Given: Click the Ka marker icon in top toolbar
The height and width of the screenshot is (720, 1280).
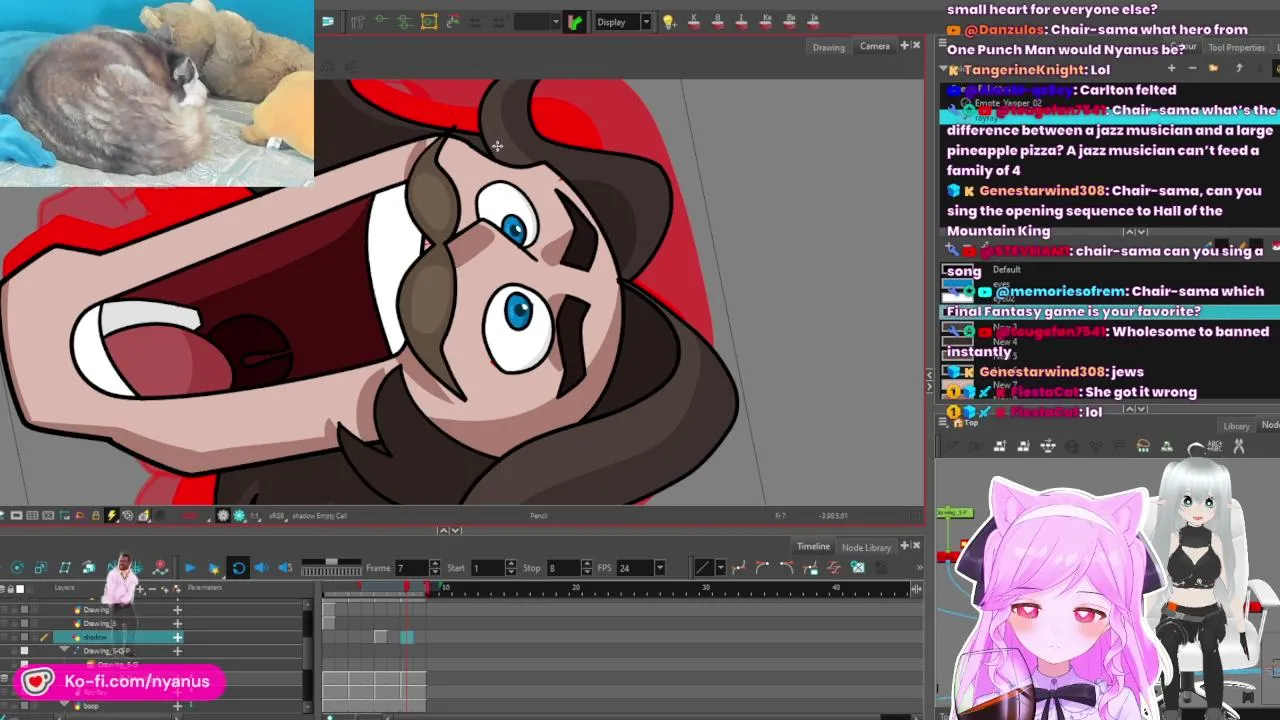Looking at the screenshot, I should (x=767, y=21).
